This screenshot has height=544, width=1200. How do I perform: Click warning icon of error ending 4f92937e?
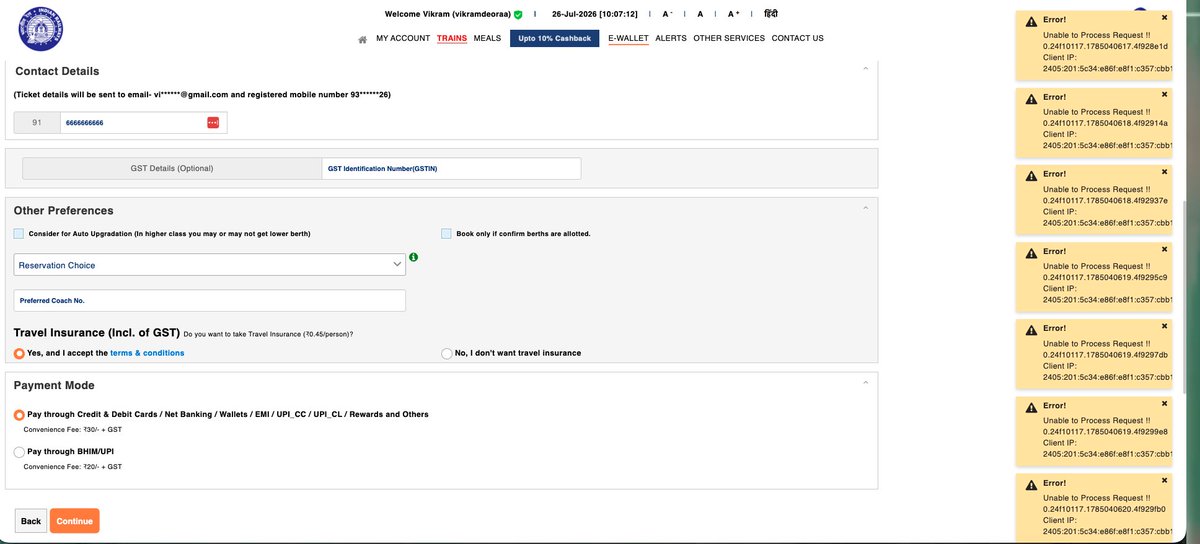(x=1029, y=174)
